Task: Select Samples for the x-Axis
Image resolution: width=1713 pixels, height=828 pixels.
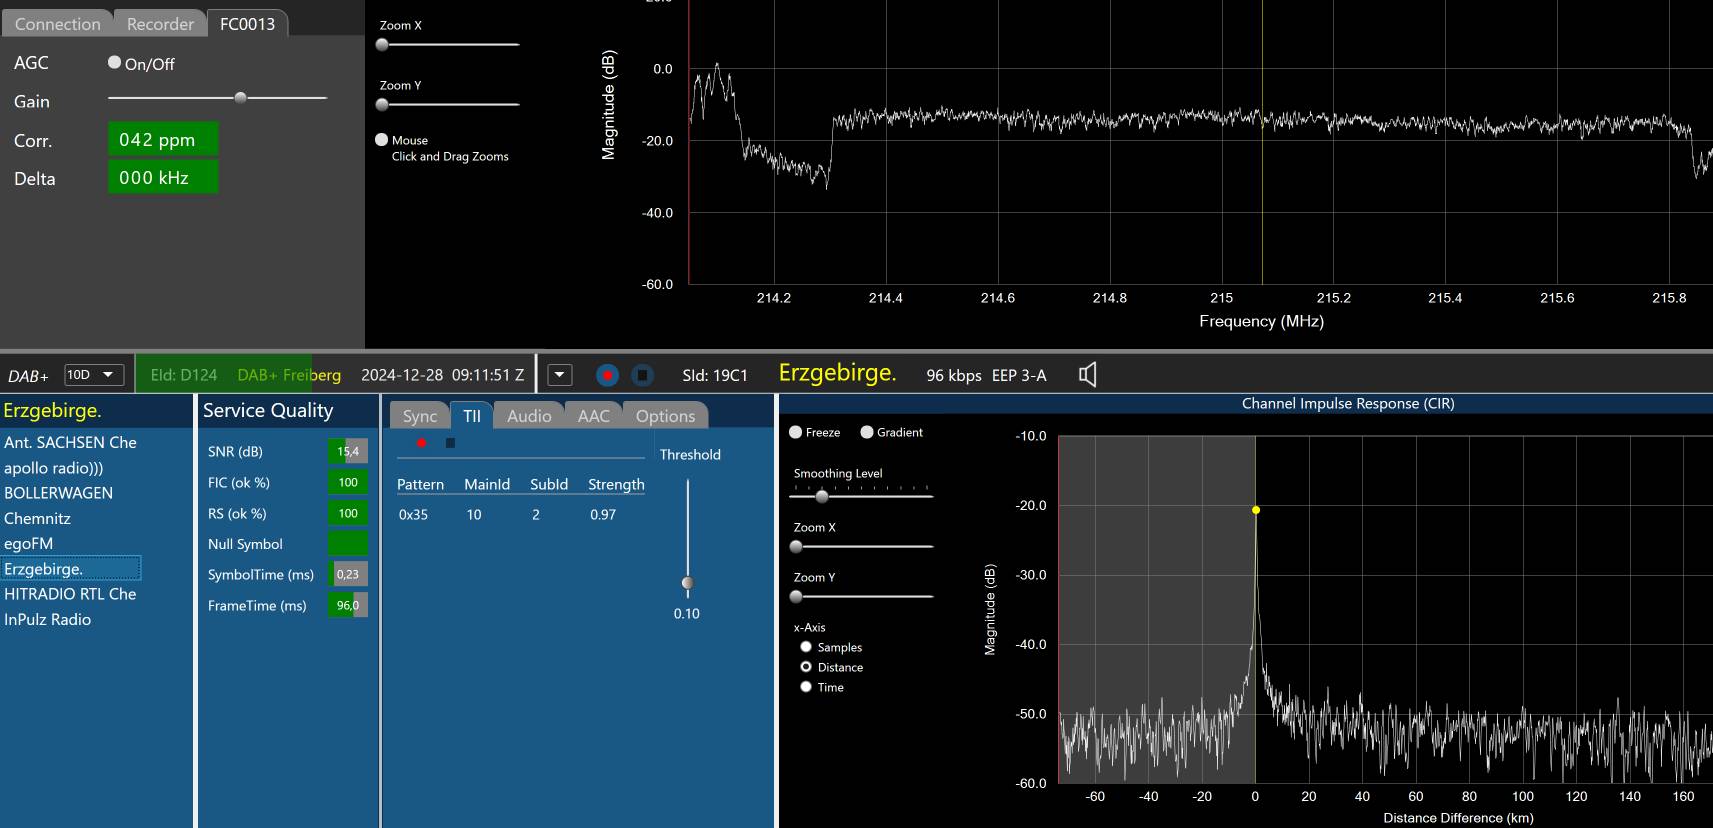Action: [x=806, y=647]
